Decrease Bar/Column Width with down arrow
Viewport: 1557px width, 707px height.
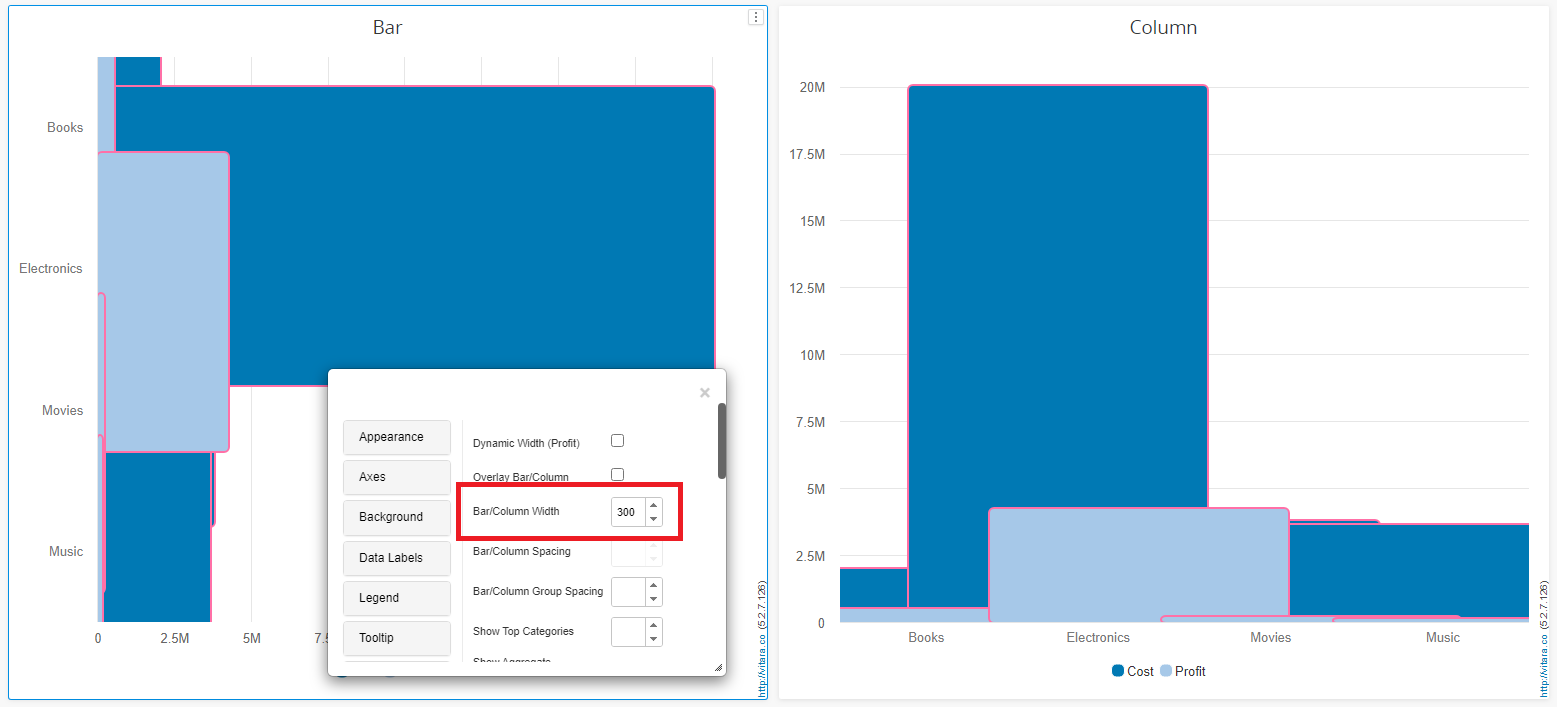(x=653, y=519)
